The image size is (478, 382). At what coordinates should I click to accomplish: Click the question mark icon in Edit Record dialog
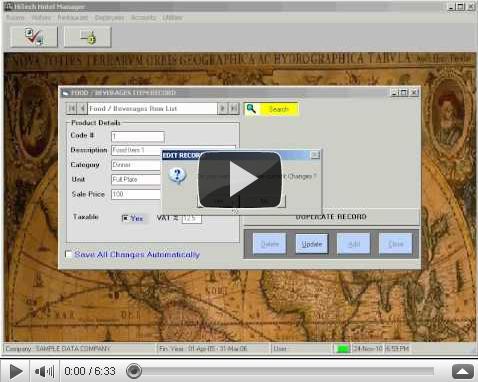[177, 175]
